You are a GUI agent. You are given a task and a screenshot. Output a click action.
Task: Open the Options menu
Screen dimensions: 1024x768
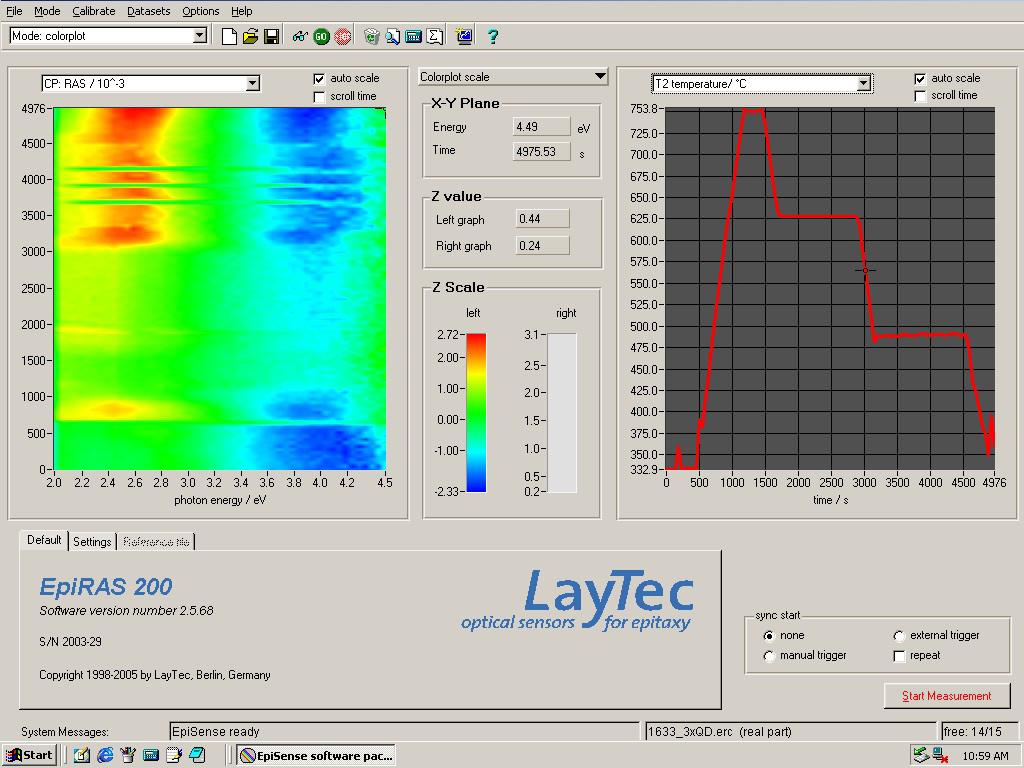(200, 11)
